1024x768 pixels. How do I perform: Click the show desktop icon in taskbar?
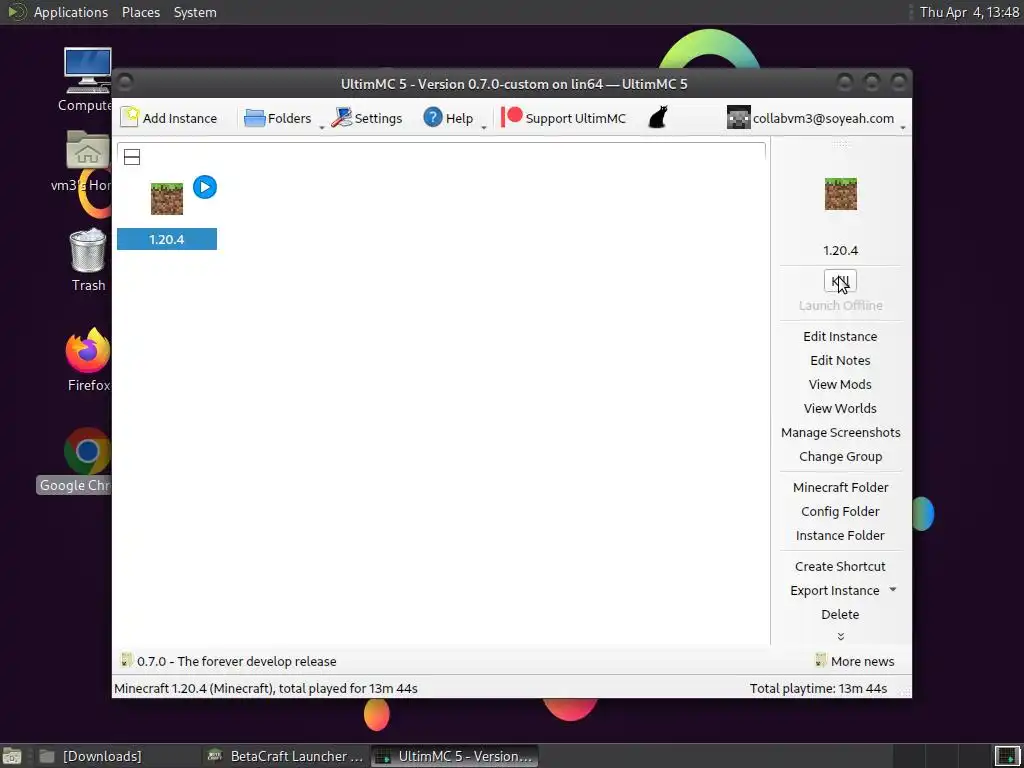12,756
